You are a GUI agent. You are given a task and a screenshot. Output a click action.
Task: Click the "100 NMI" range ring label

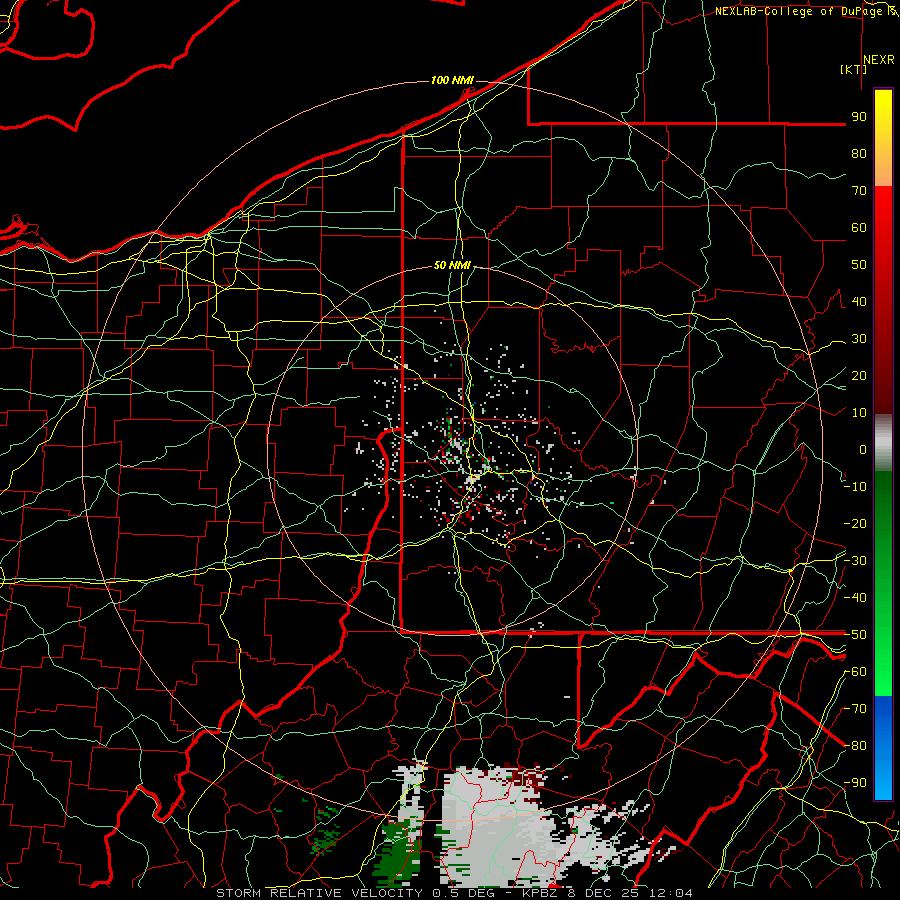pos(452,80)
